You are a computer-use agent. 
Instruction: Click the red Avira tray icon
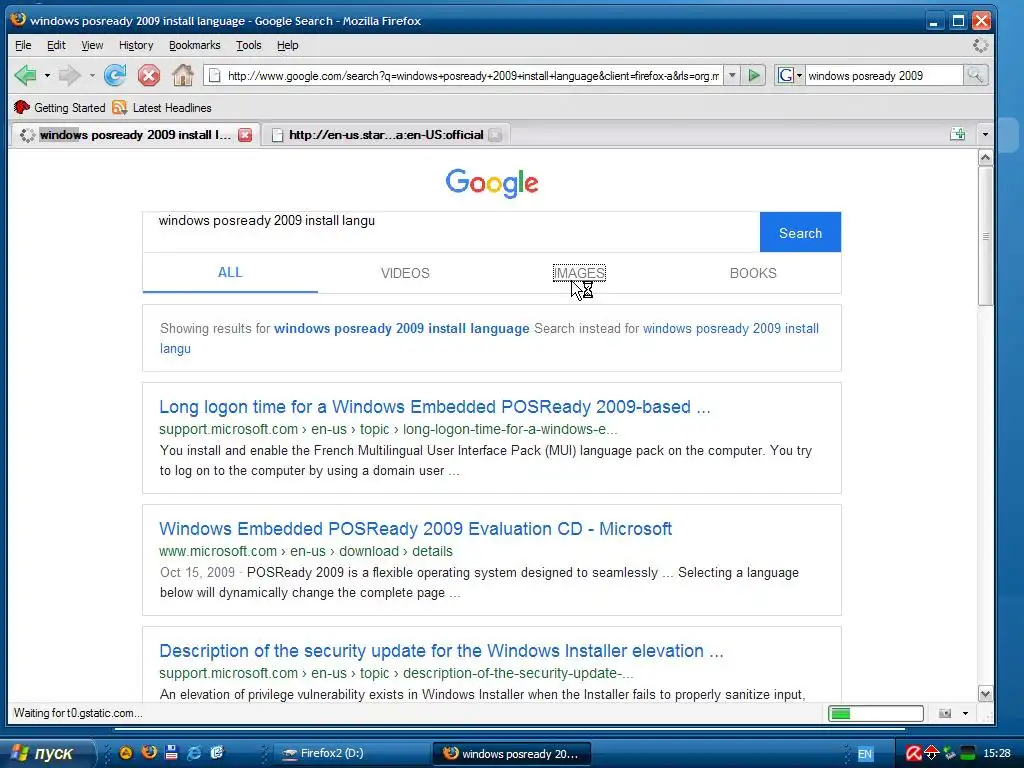point(913,754)
